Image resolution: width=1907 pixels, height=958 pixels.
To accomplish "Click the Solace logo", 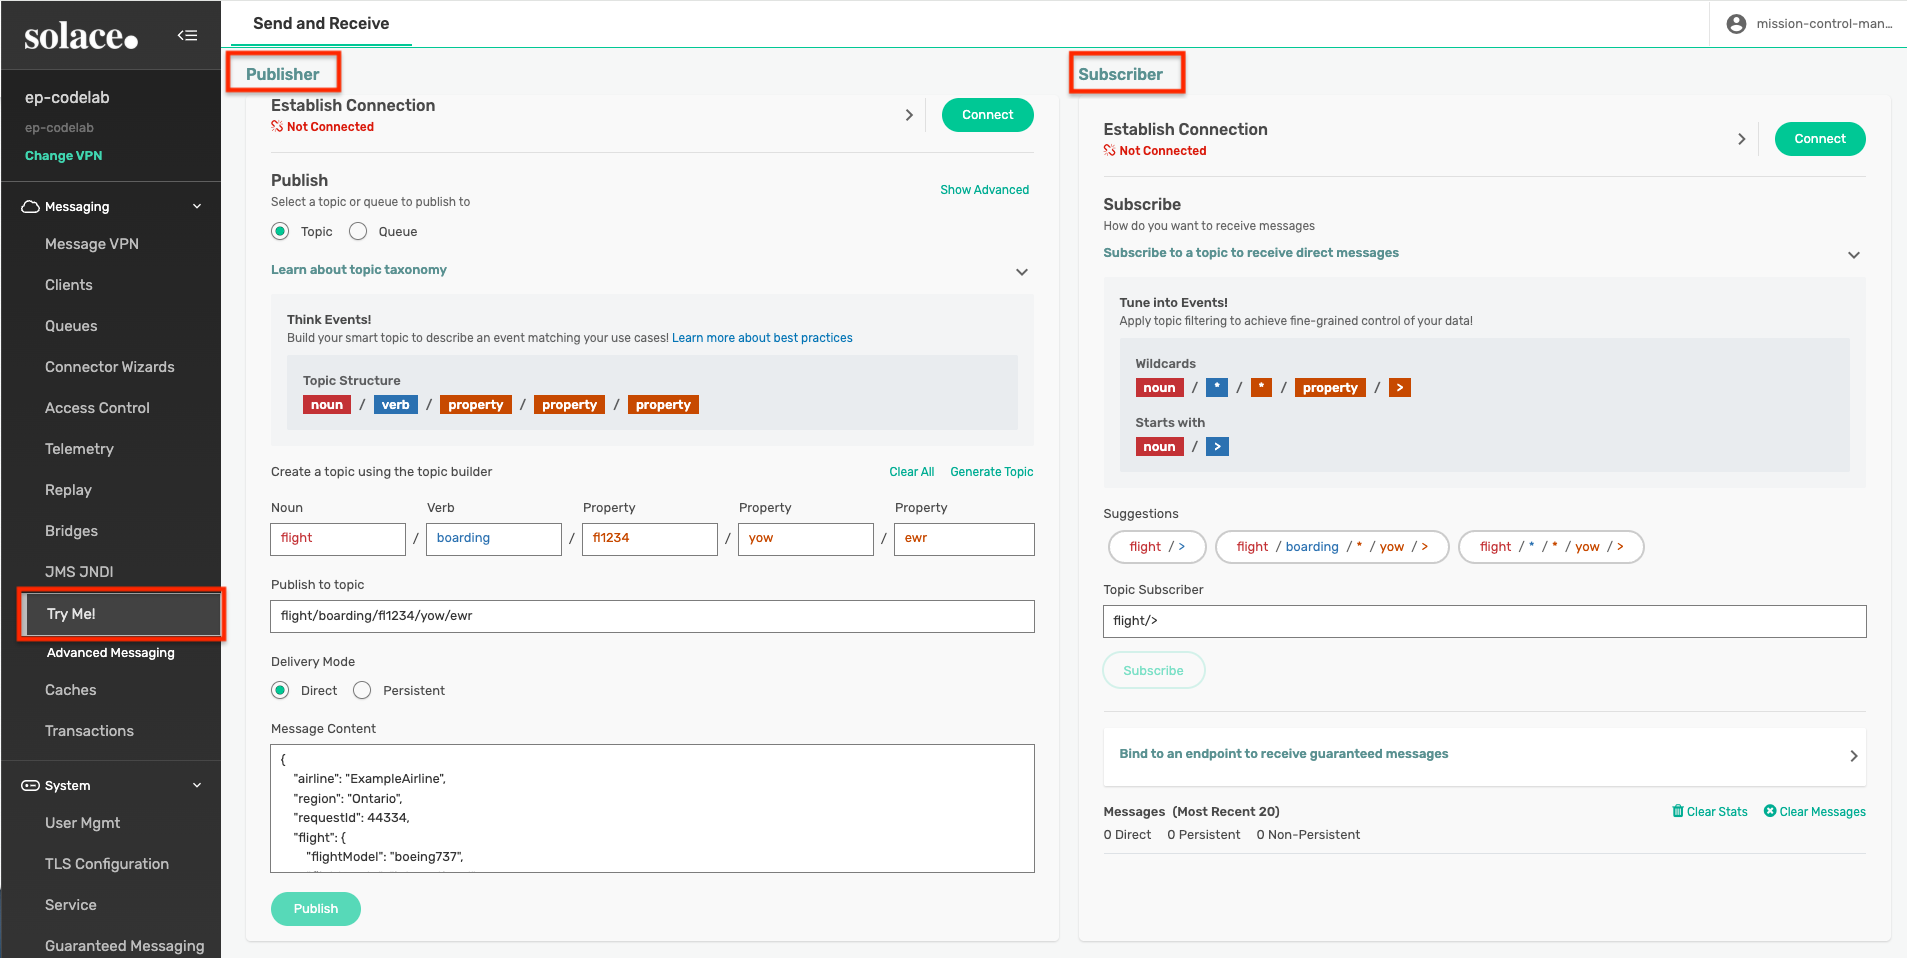I will click(80, 37).
